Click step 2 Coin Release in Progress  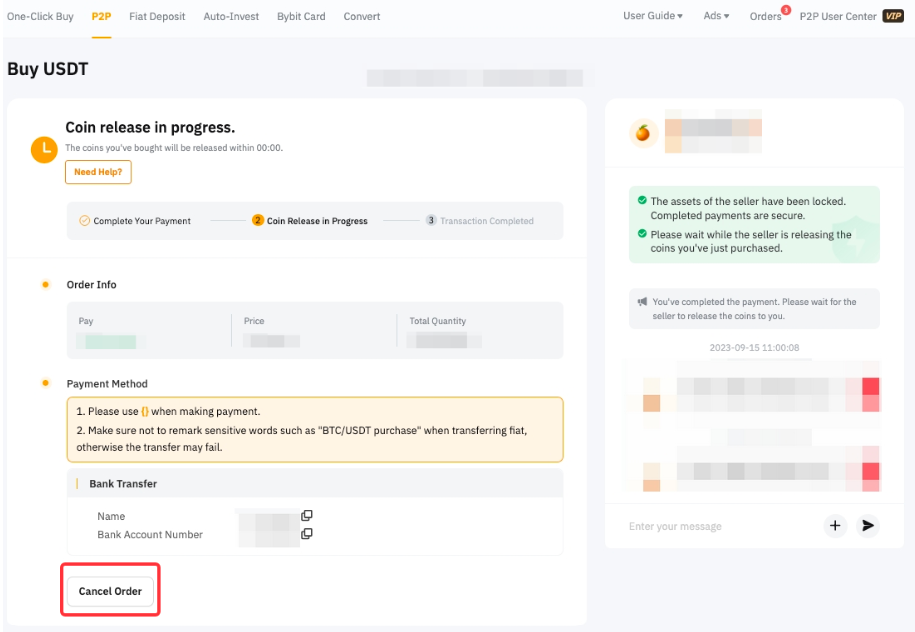pyautogui.click(x=309, y=221)
